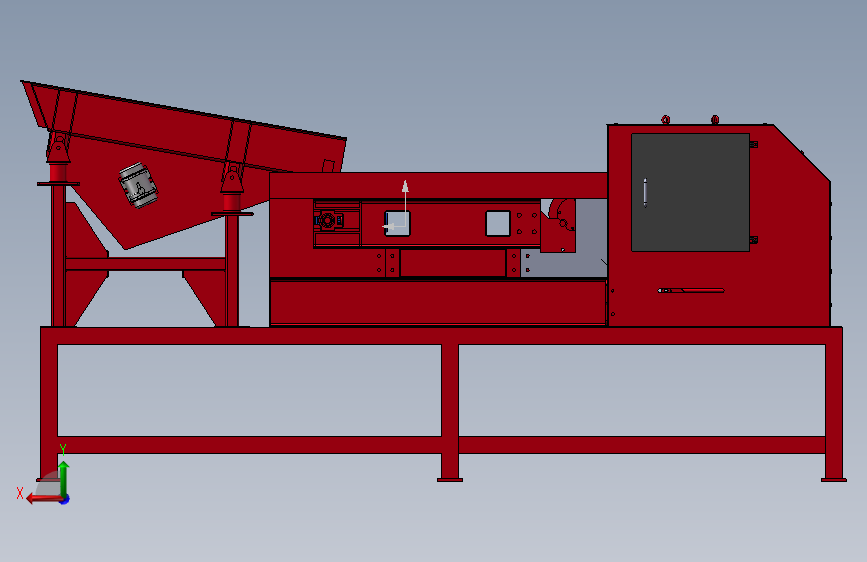Screen dimensions: 867x562
Task: Select the gray vibration motor on the feeder
Action: point(138,185)
